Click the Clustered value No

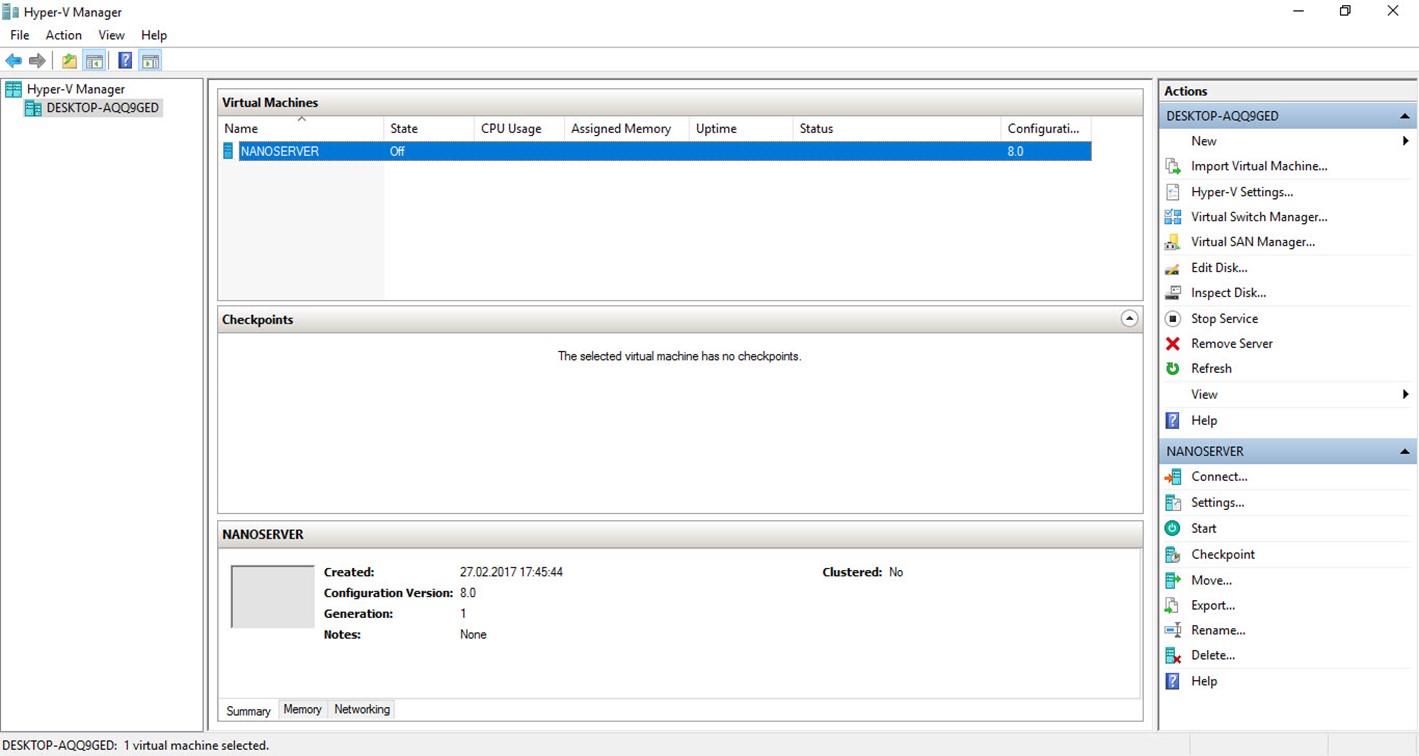pyautogui.click(x=896, y=573)
